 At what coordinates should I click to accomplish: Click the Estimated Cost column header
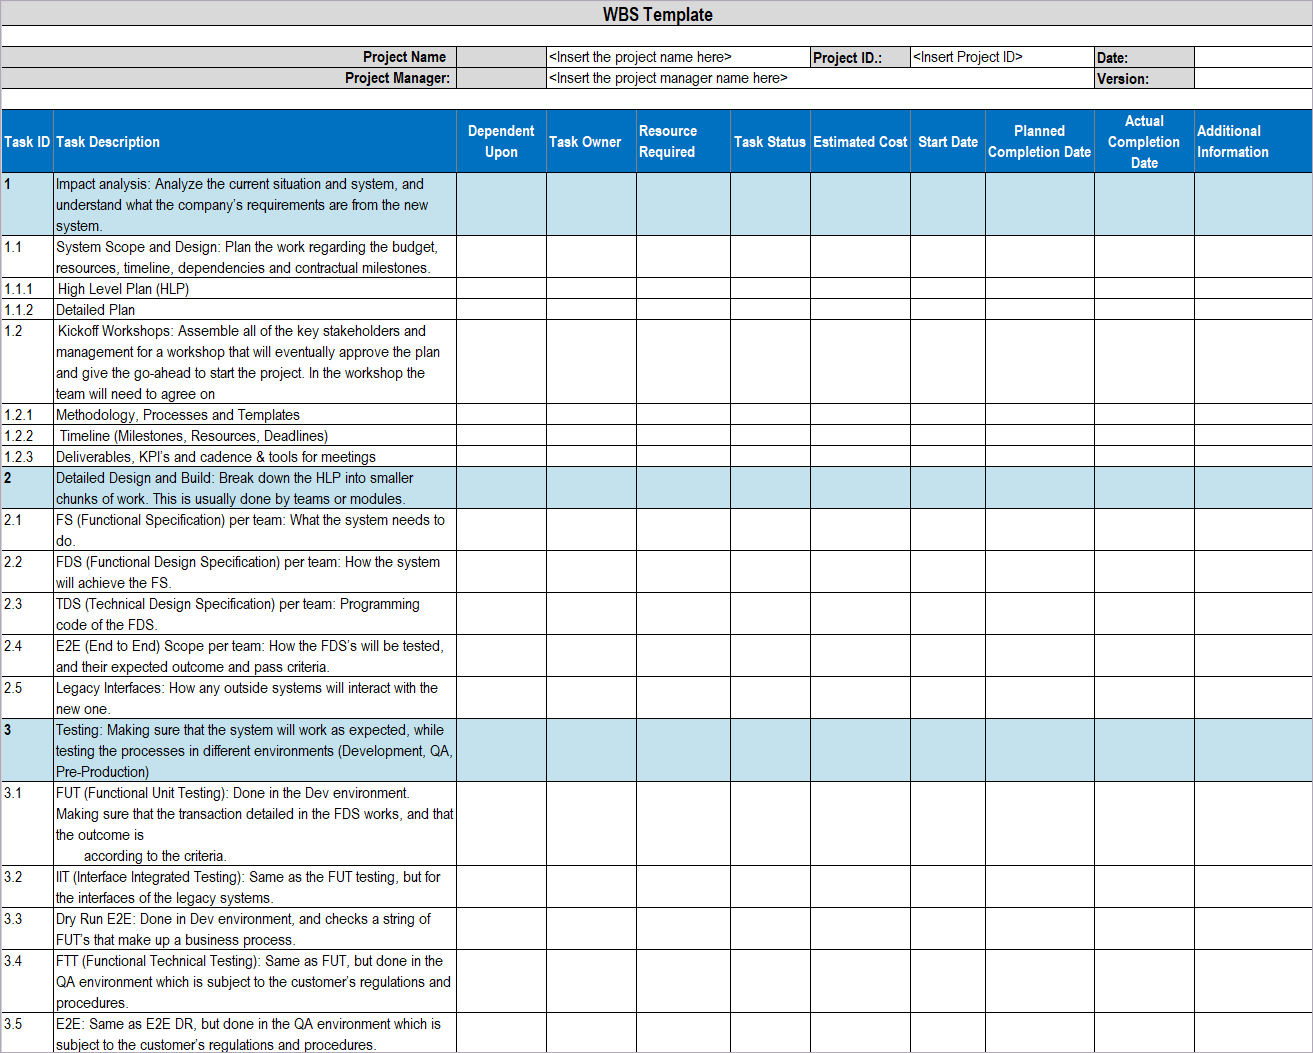pyautogui.click(x=860, y=141)
